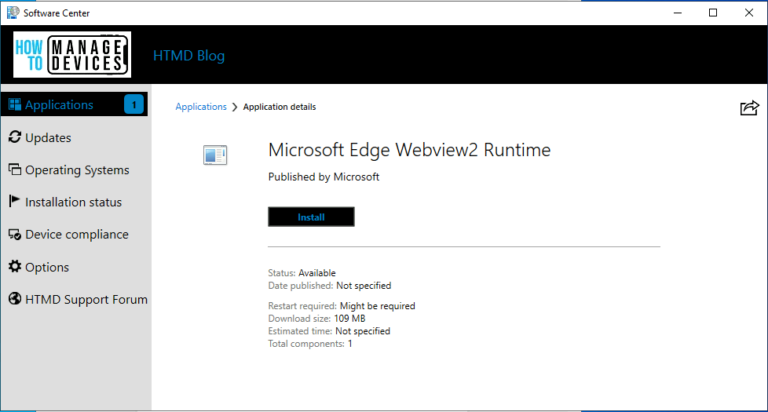Click the How To Manage Devices logo
Screen dimensions: 768x412
coord(73,55)
